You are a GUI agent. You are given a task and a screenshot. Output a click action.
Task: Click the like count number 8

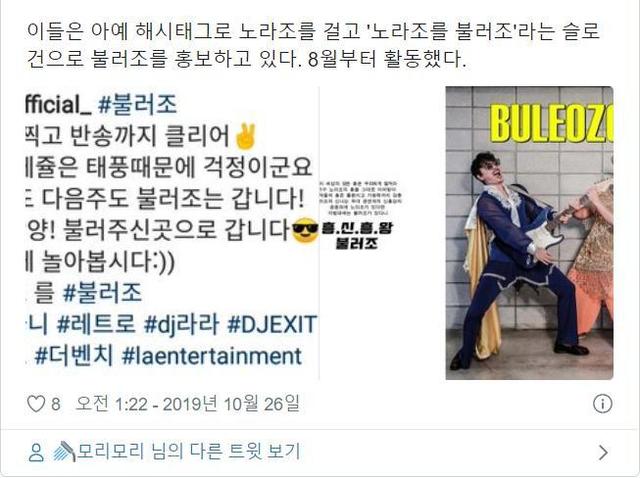(56, 405)
